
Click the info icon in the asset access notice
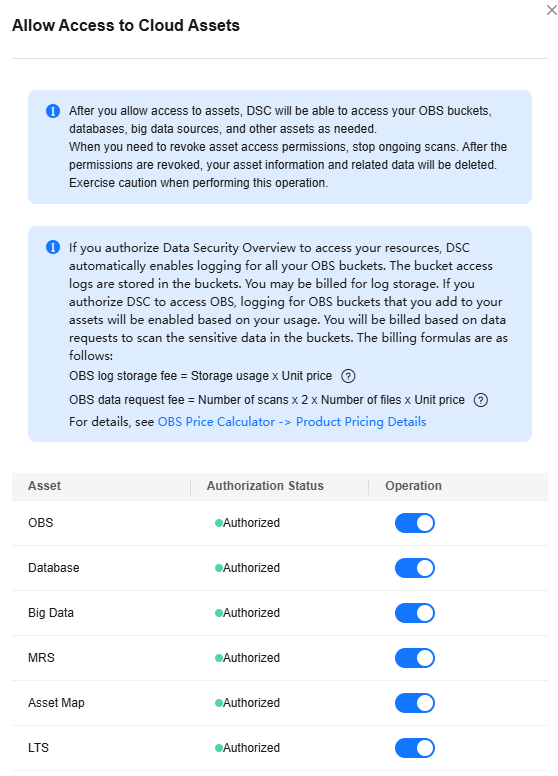(x=53, y=111)
